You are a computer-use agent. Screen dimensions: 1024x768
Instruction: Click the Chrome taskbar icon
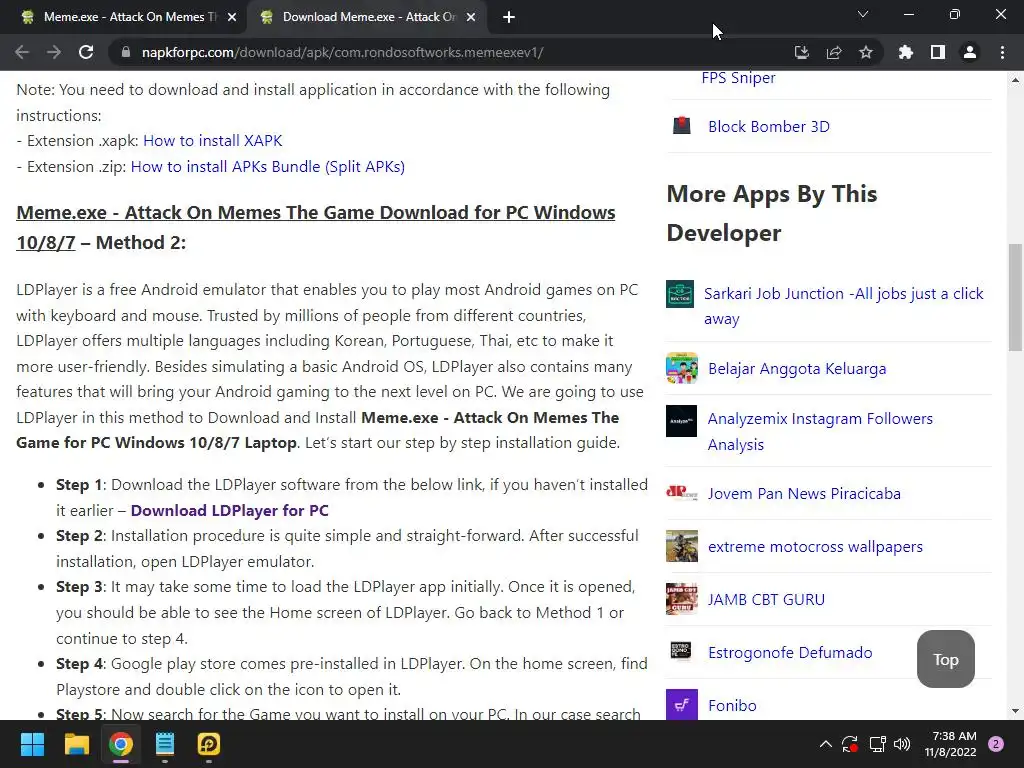(x=121, y=744)
